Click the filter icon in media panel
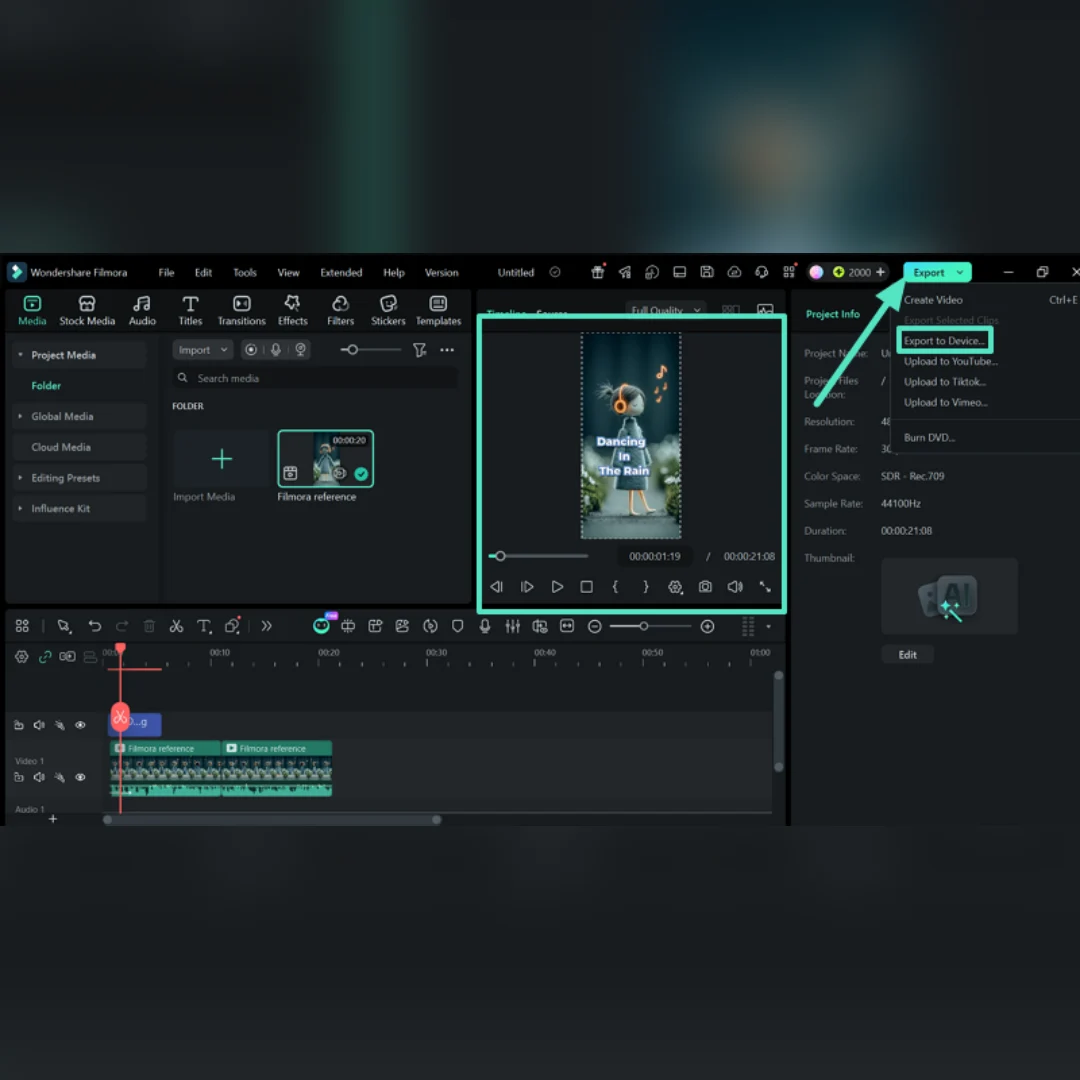 click(x=419, y=351)
